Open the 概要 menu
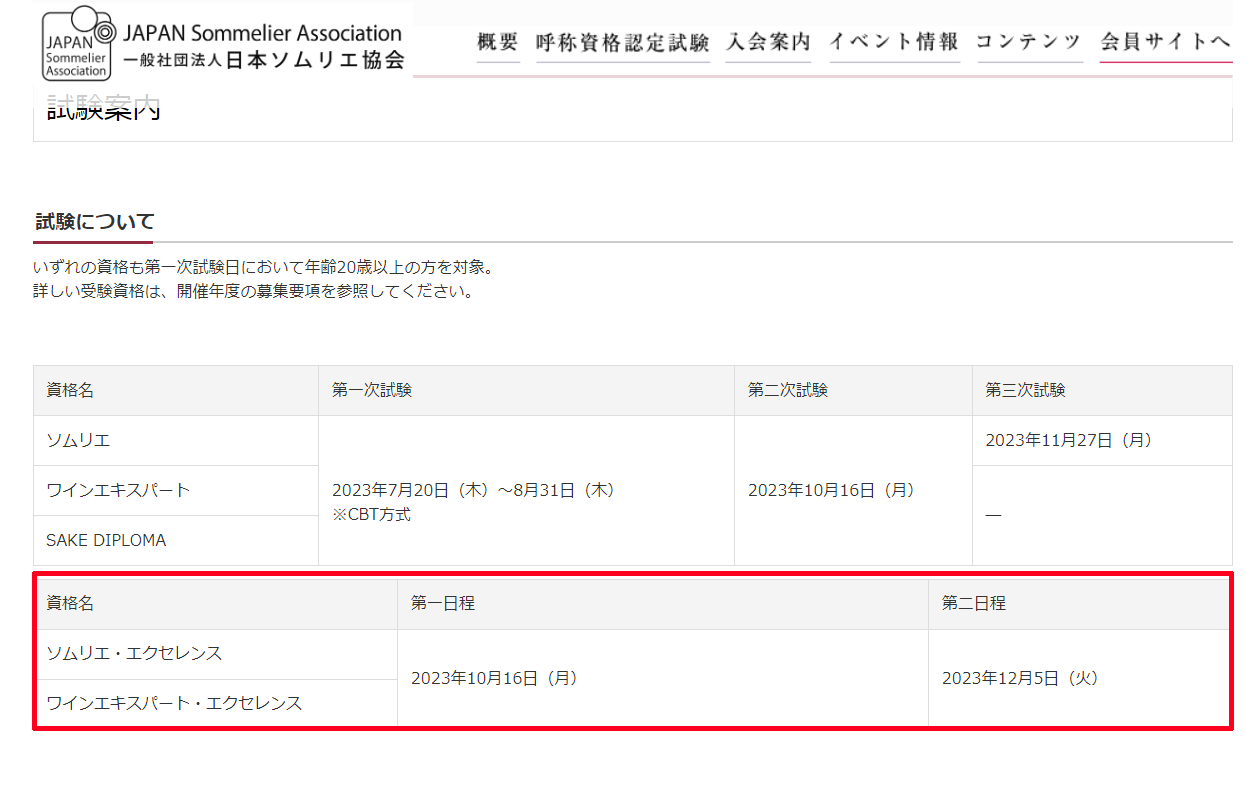Image resolution: width=1250 pixels, height=785 pixels. [498, 42]
